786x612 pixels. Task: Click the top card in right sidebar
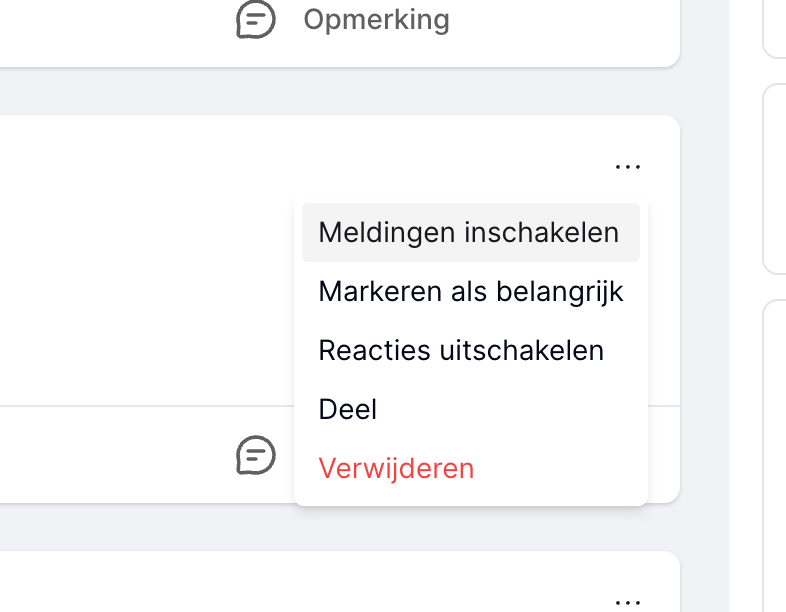click(774, 28)
